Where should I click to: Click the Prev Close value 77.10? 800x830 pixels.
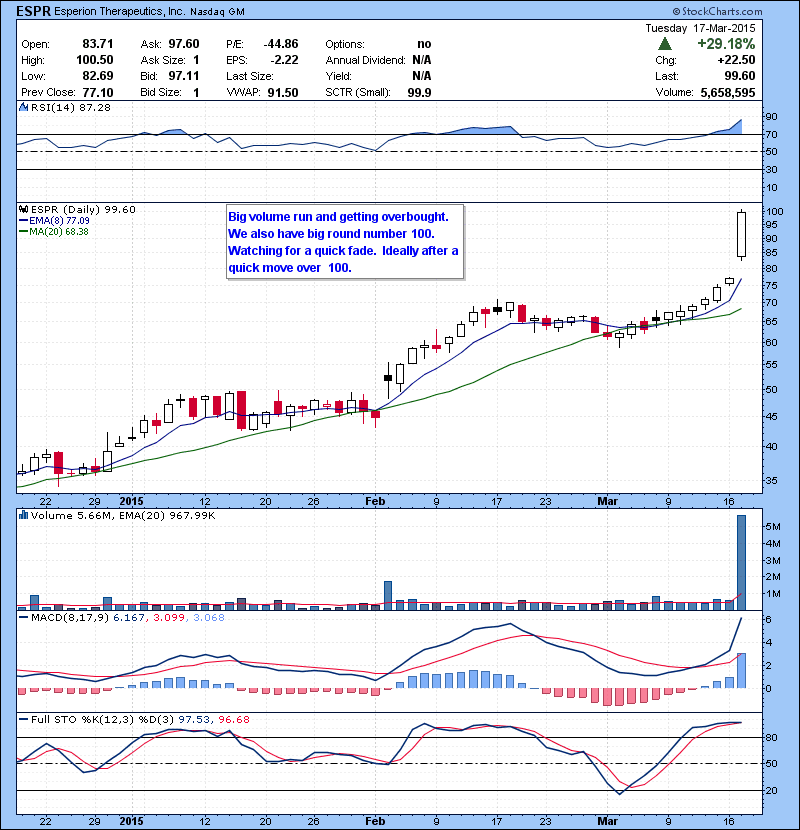tap(98, 93)
